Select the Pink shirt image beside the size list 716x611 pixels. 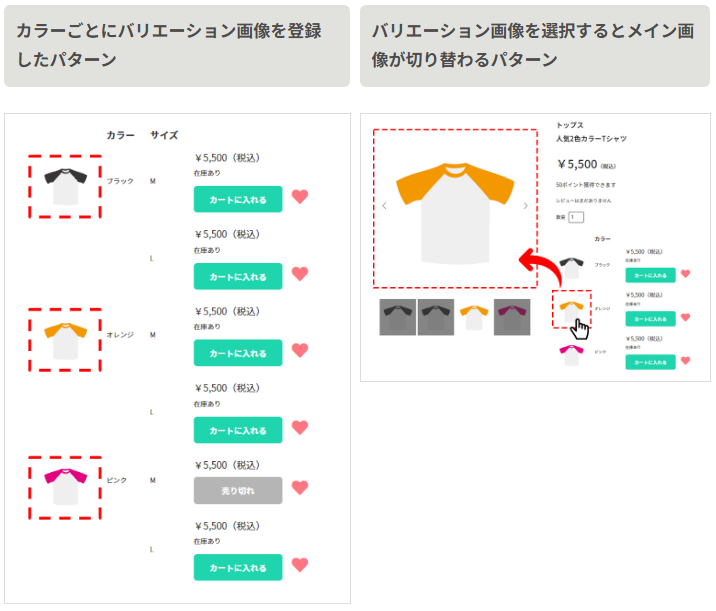[x=64, y=487]
